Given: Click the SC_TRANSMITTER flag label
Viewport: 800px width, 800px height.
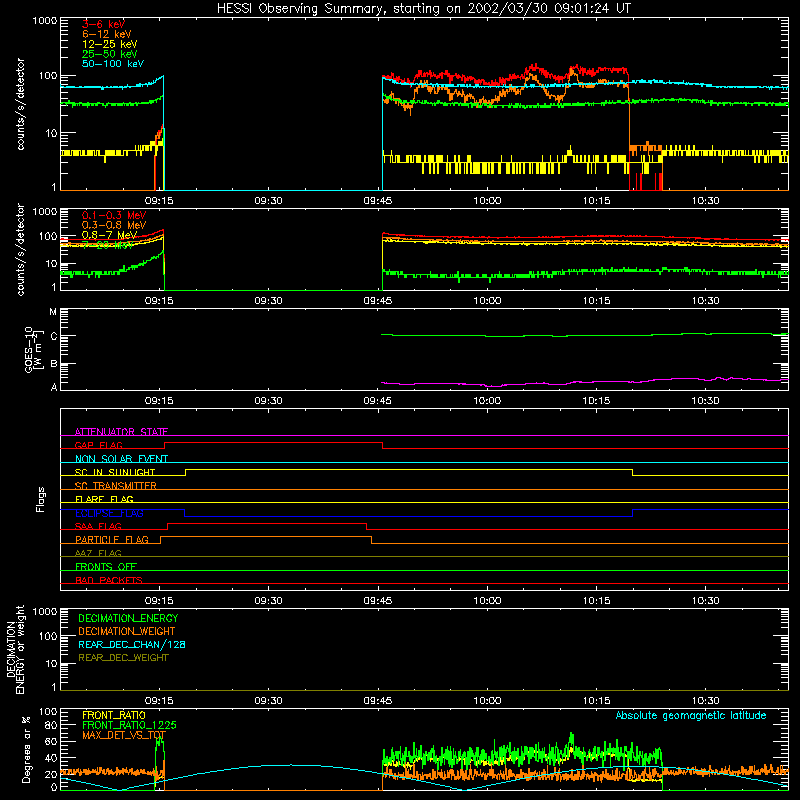Looking at the screenshot, I should point(116,485).
